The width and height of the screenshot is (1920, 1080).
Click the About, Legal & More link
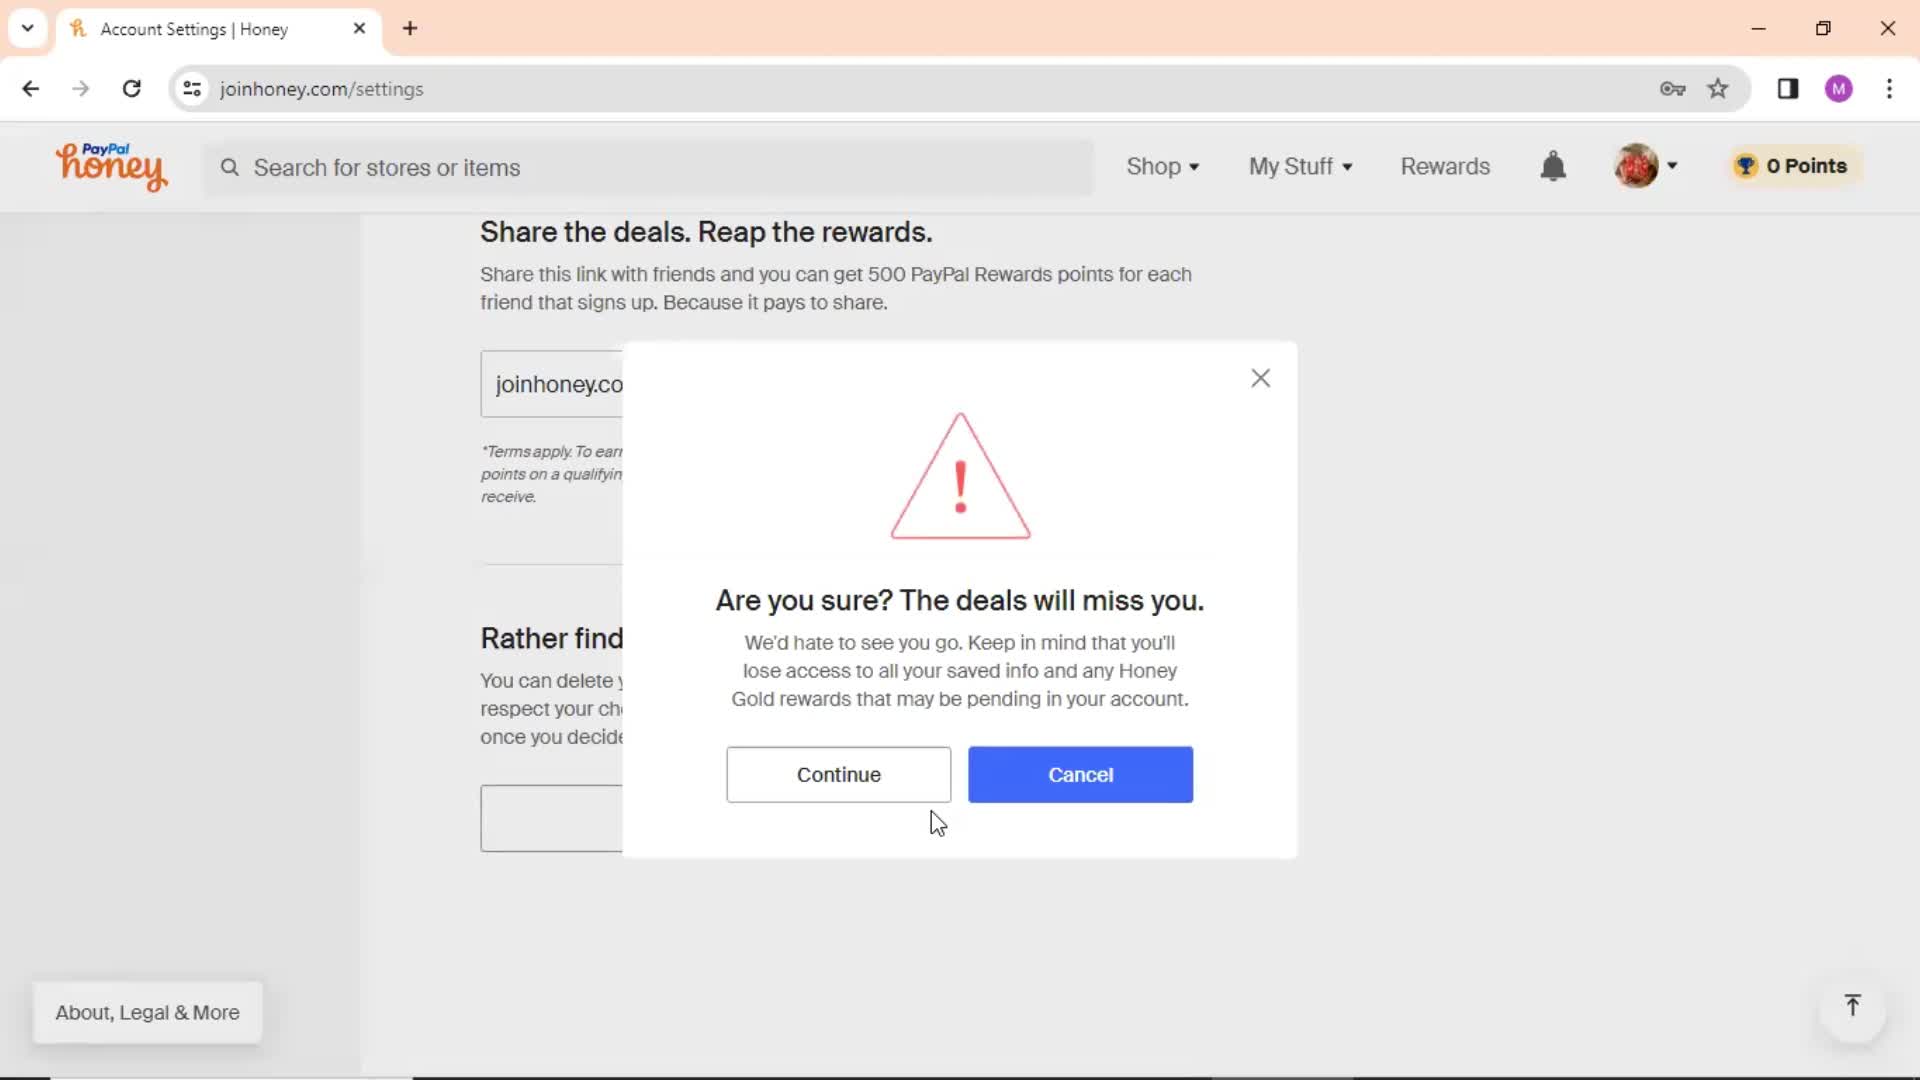pos(146,1011)
